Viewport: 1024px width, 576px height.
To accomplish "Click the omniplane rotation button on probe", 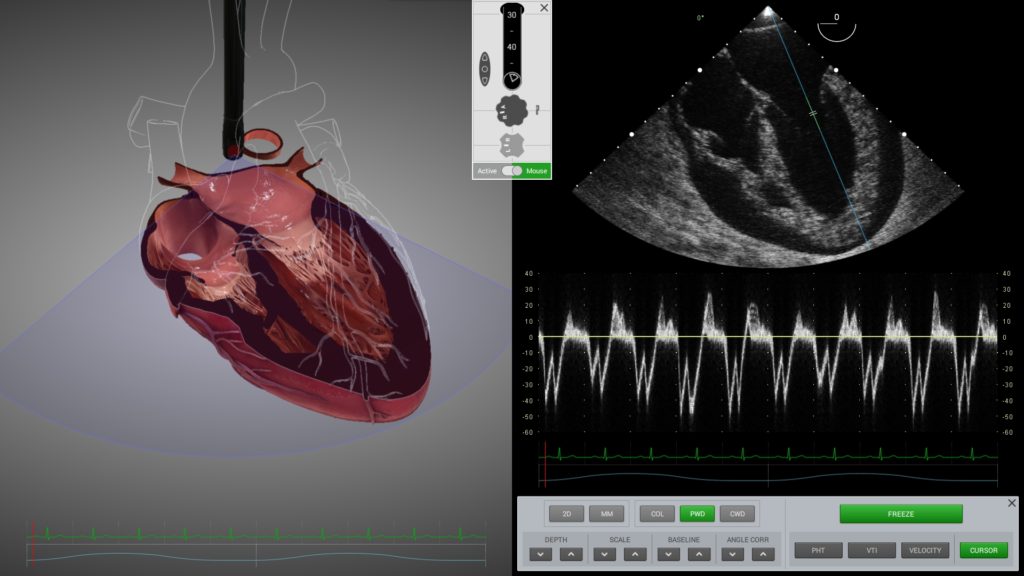I will tap(485, 70).
